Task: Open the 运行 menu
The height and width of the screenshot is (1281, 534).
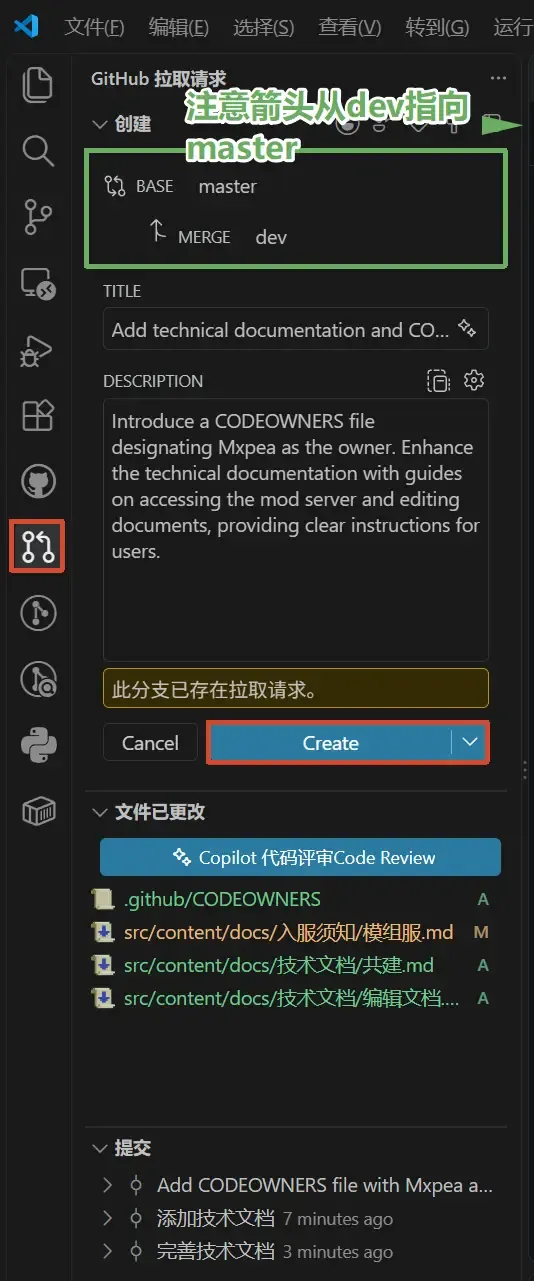Action: click(513, 27)
